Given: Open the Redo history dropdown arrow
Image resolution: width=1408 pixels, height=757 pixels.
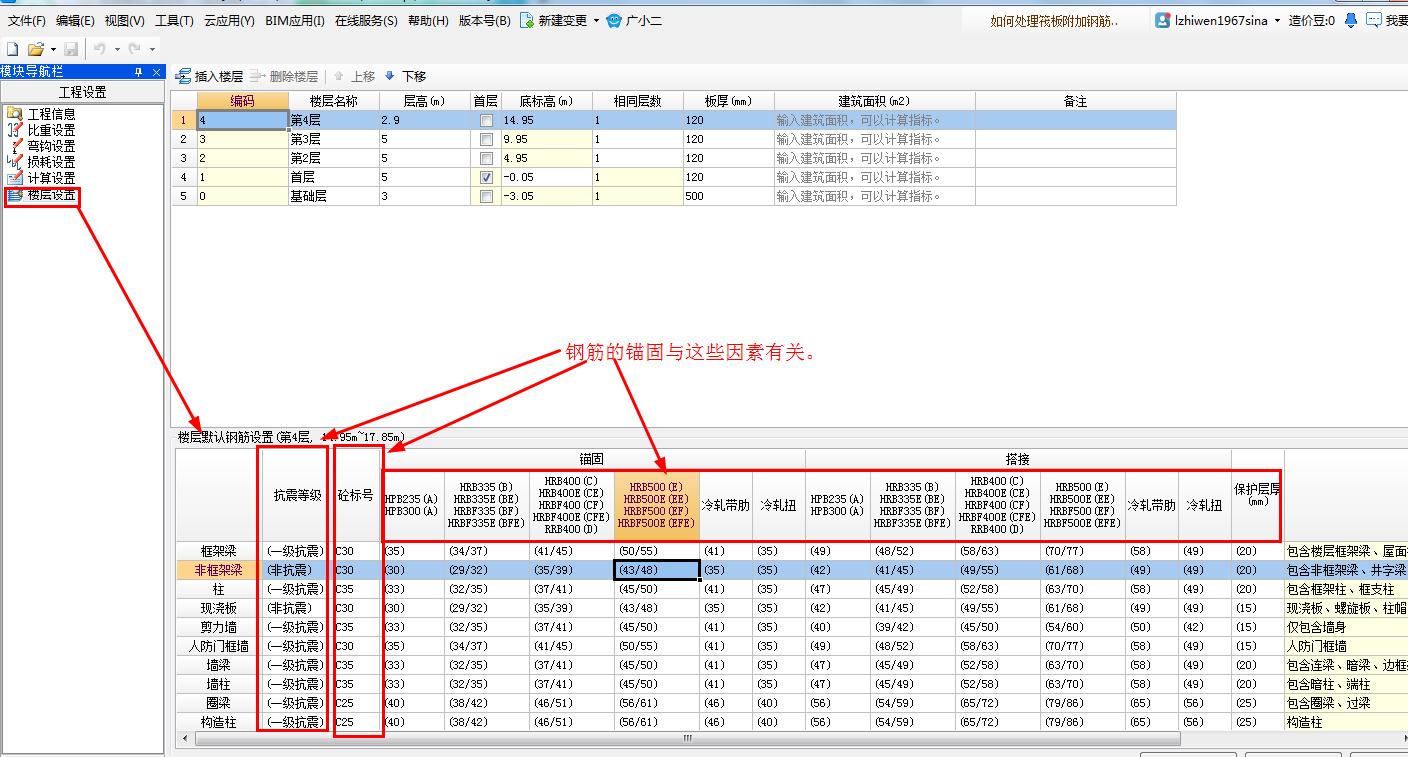Looking at the screenshot, I should [x=152, y=49].
